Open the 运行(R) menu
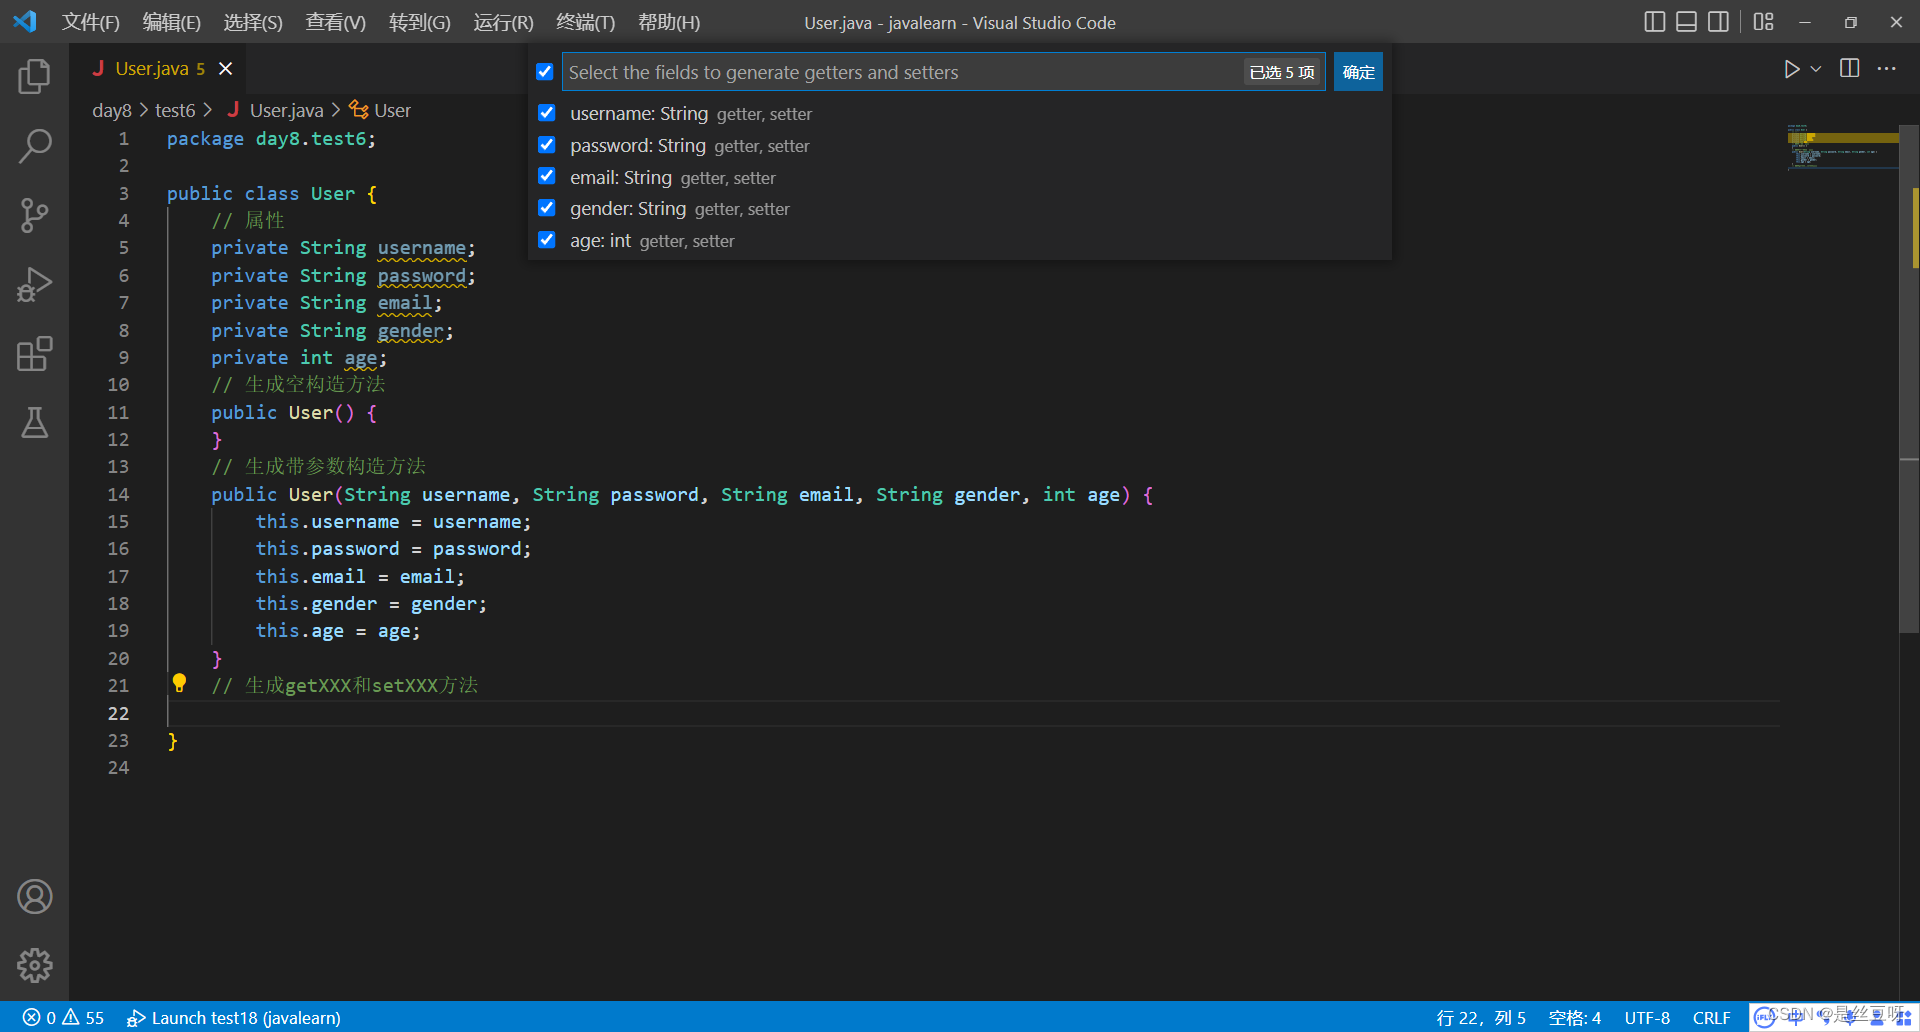 (502, 22)
